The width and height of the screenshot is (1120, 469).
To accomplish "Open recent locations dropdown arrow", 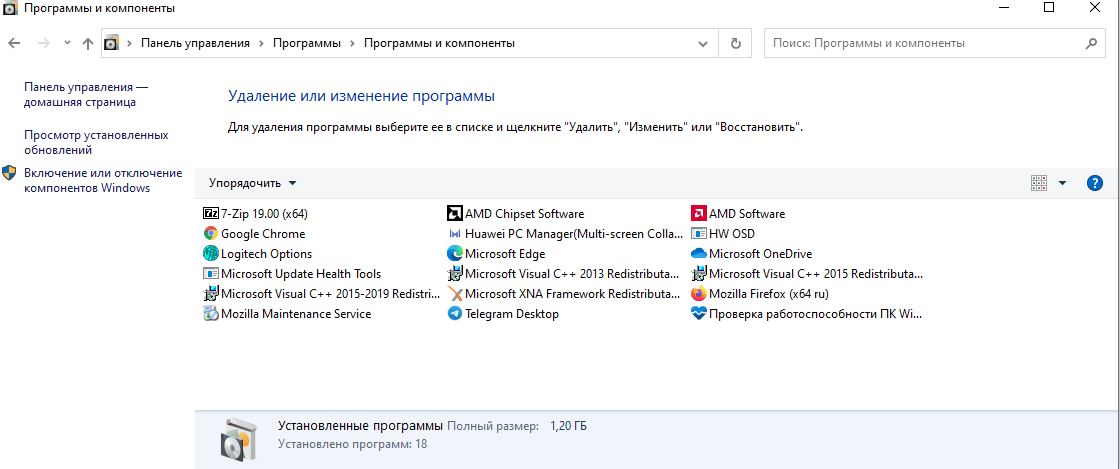I will point(67,43).
